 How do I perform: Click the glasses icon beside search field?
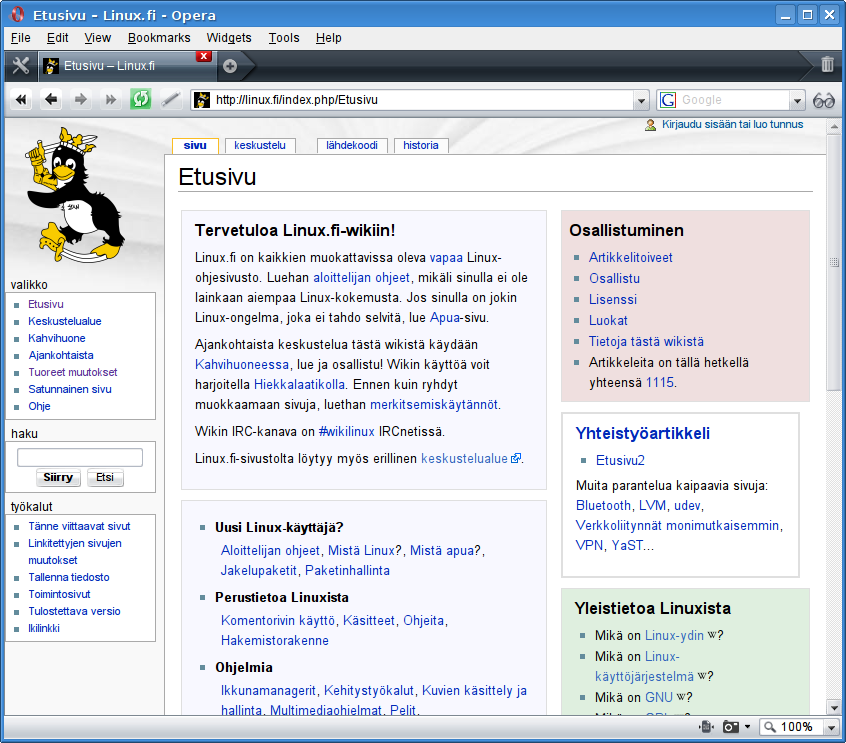[x=824, y=100]
